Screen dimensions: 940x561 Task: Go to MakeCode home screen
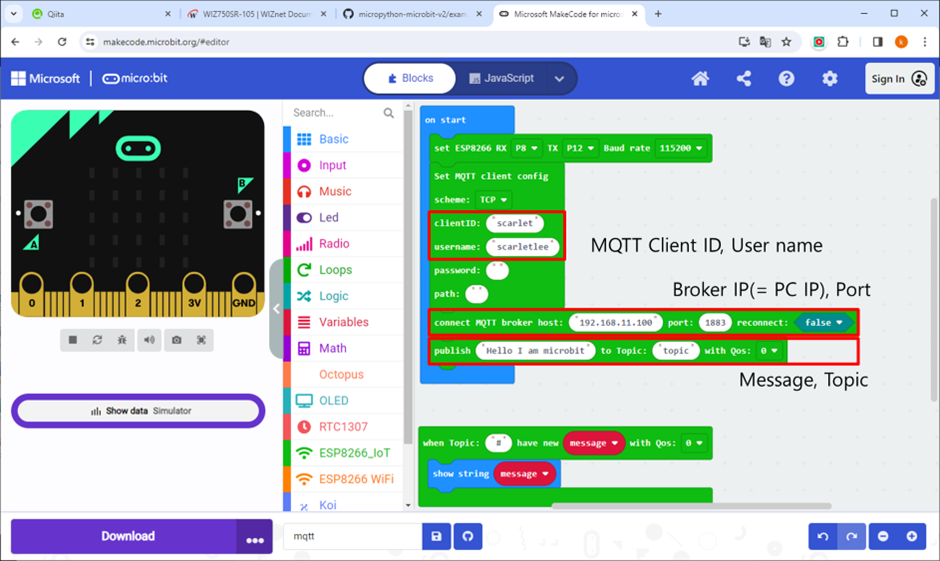click(x=700, y=79)
